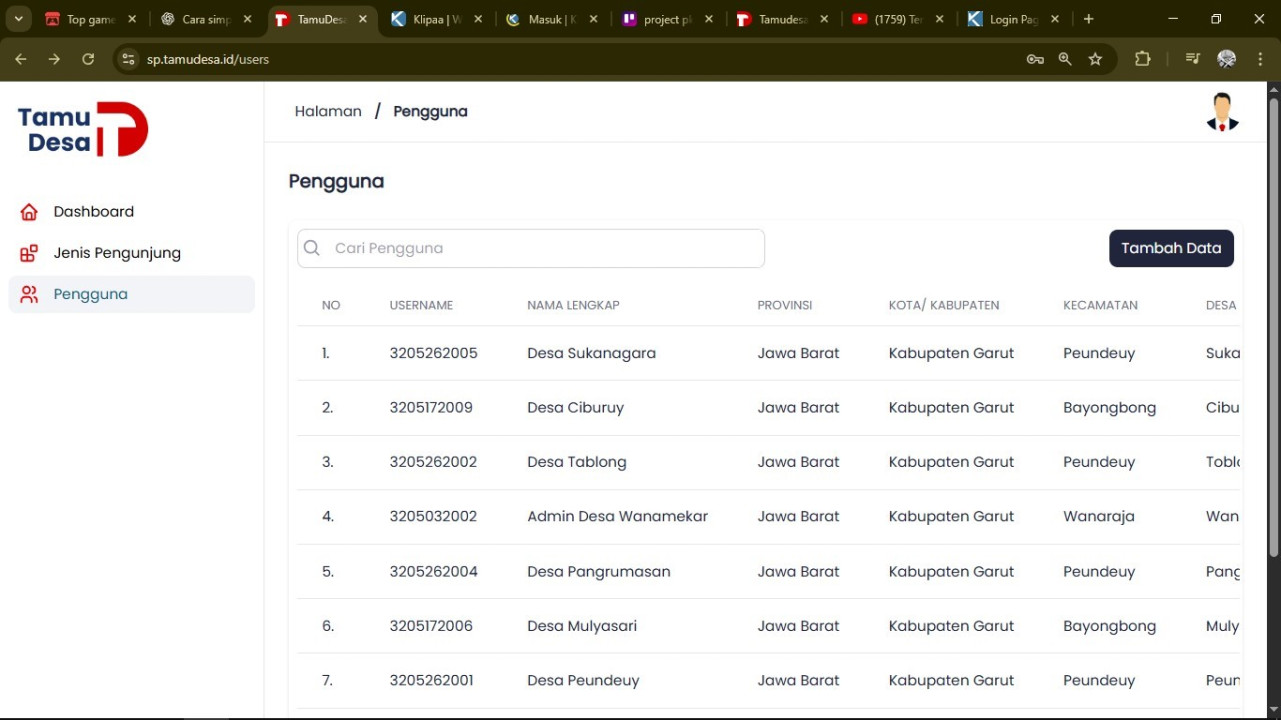This screenshot has height=720, width=1281.
Task: Select the Desa Sukanagara row
Action: click(591, 353)
